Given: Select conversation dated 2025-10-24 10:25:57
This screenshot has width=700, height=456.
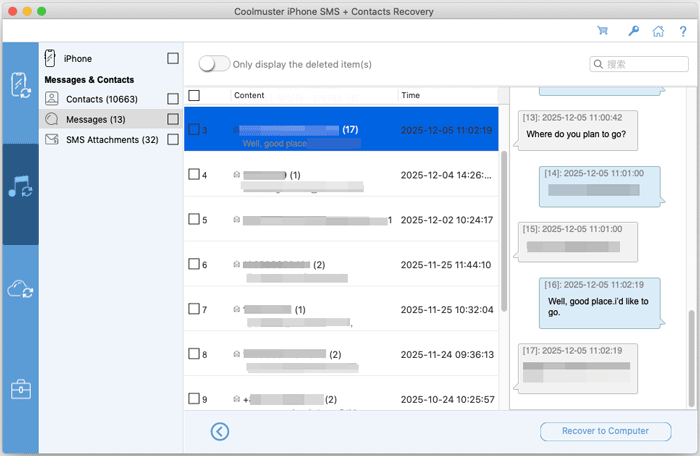Looking at the screenshot, I should click(x=341, y=394).
